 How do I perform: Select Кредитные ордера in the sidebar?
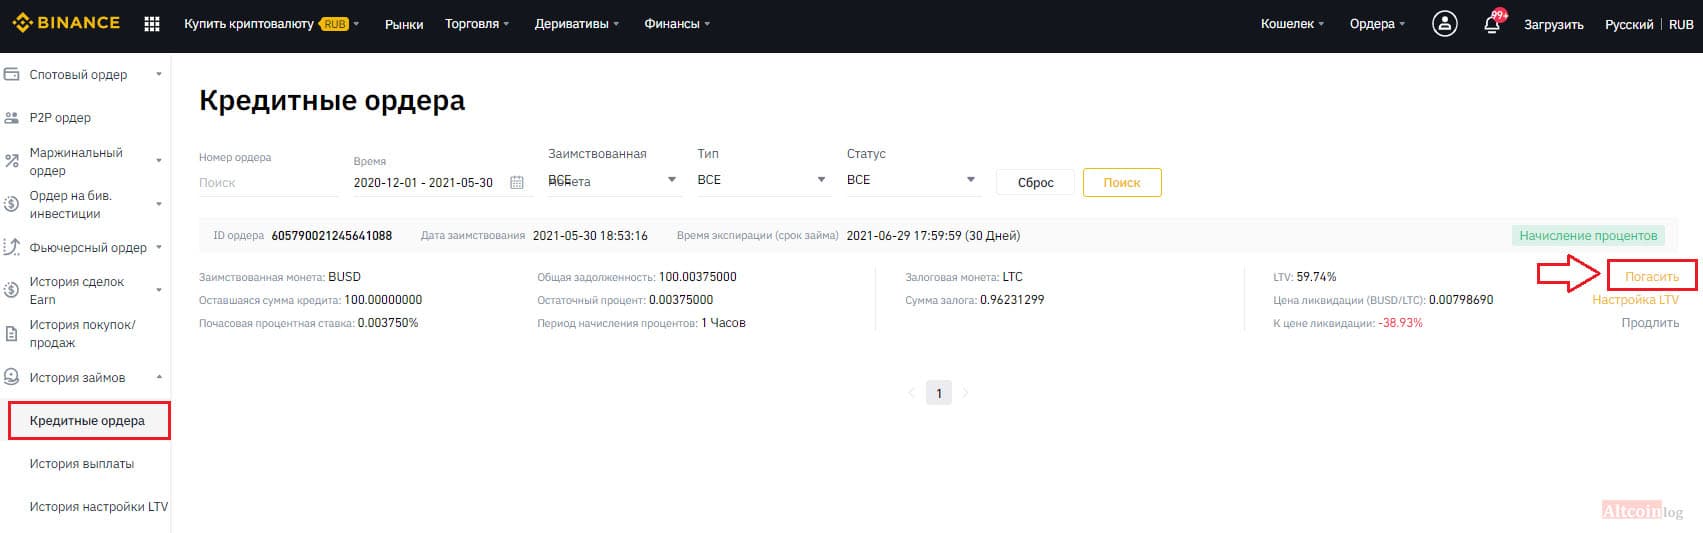coord(87,420)
